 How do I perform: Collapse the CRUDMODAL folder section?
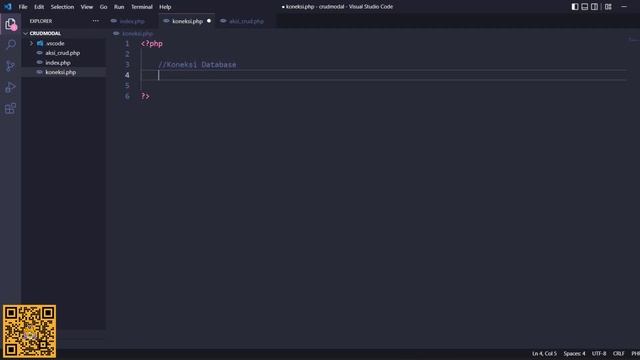coord(45,33)
